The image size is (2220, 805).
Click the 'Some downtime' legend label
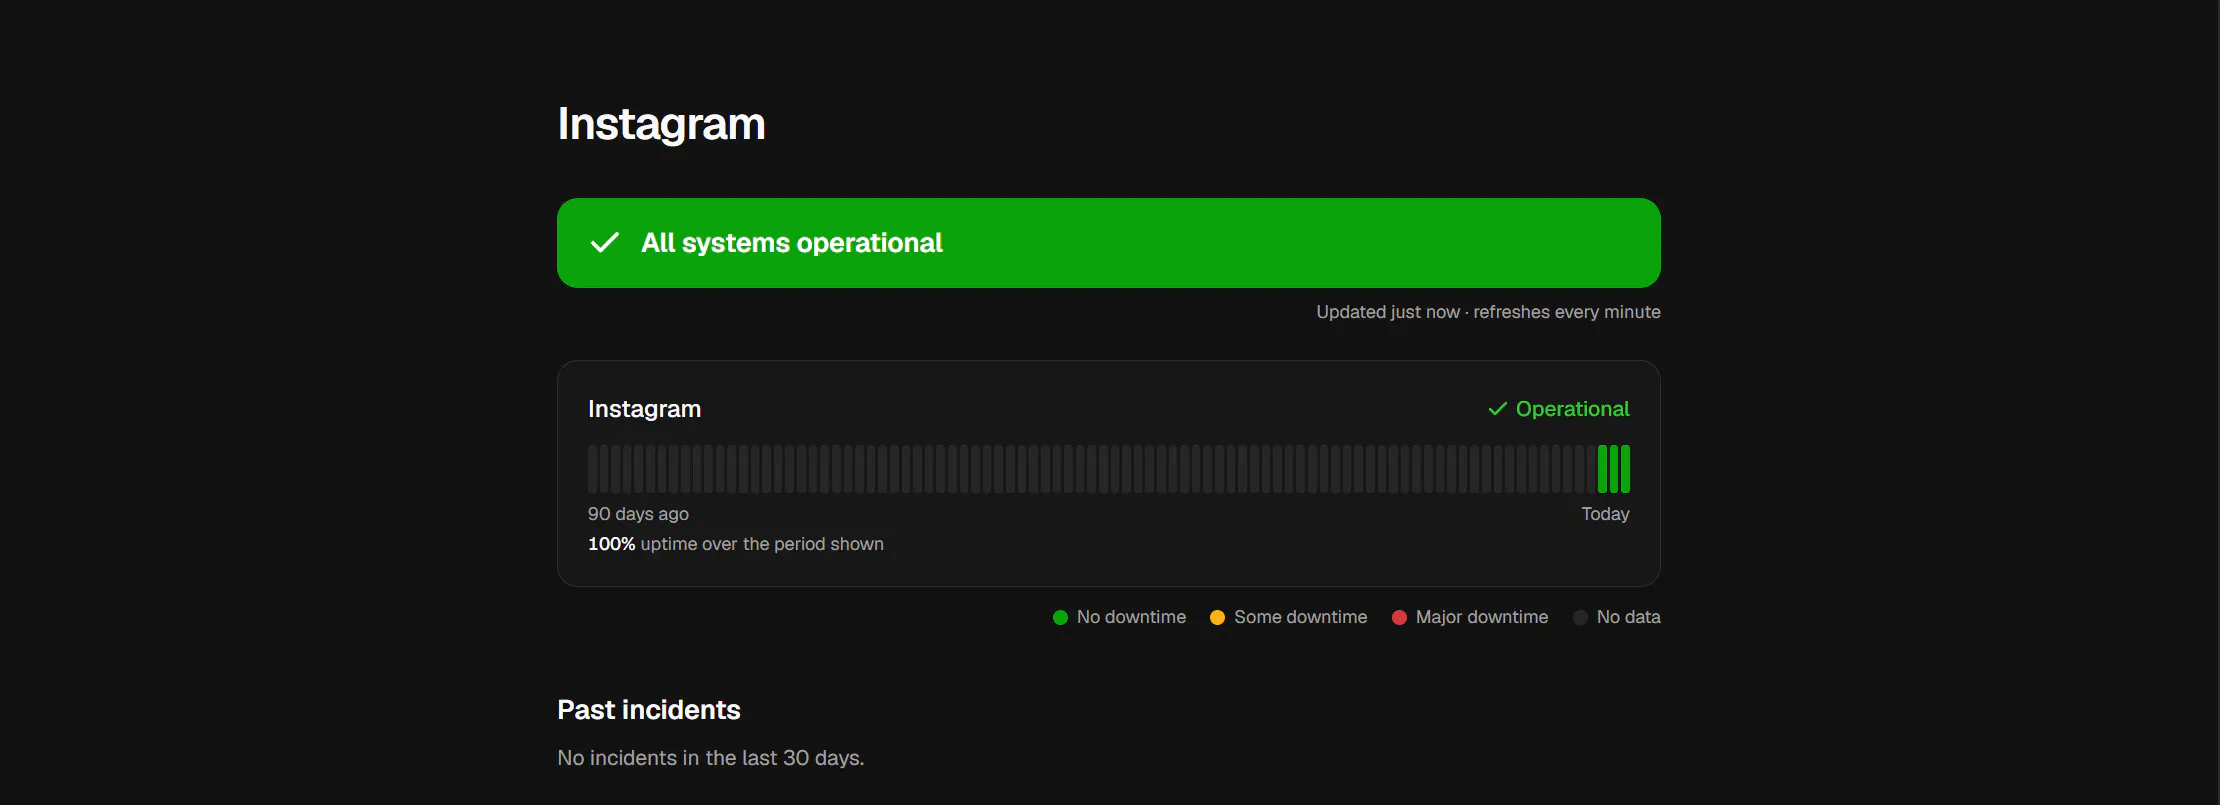pyautogui.click(x=1300, y=618)
